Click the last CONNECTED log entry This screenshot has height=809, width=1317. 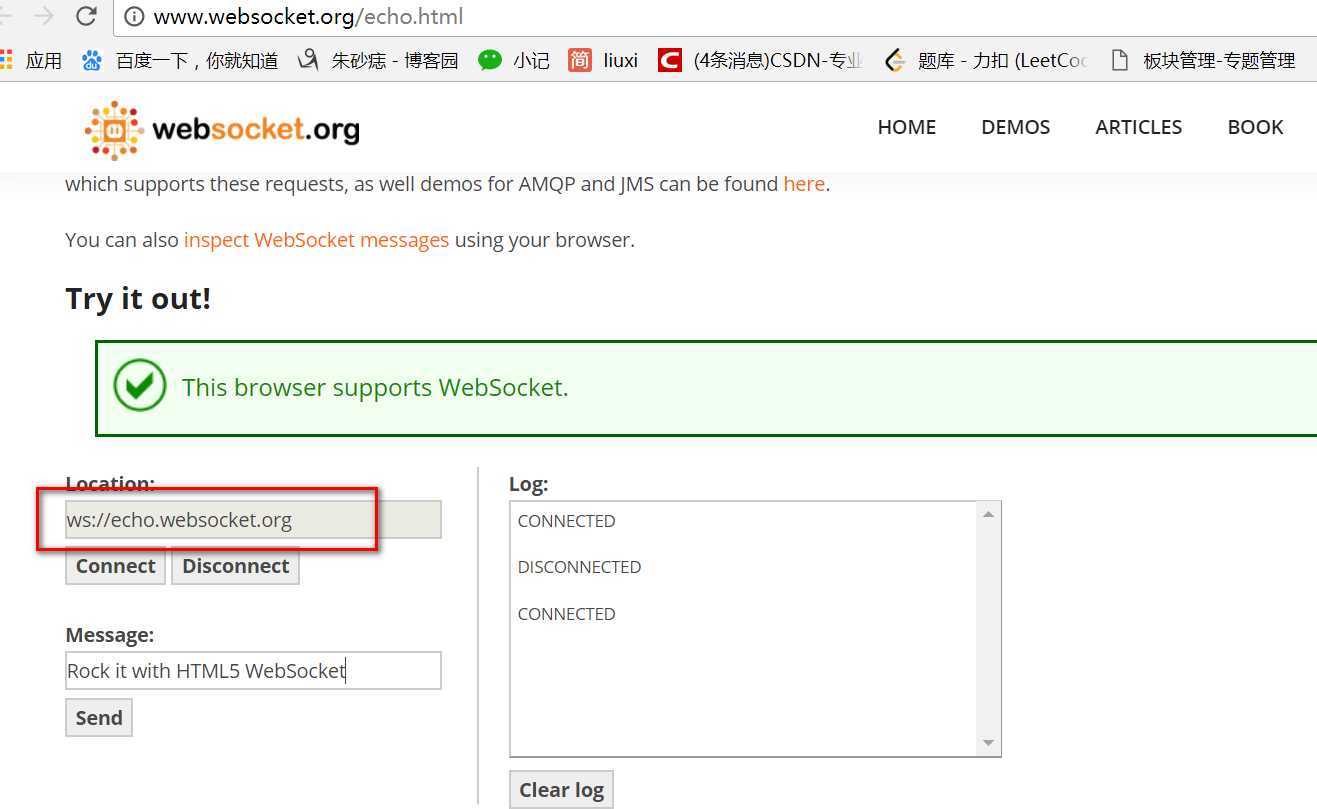tap(566, 614)
